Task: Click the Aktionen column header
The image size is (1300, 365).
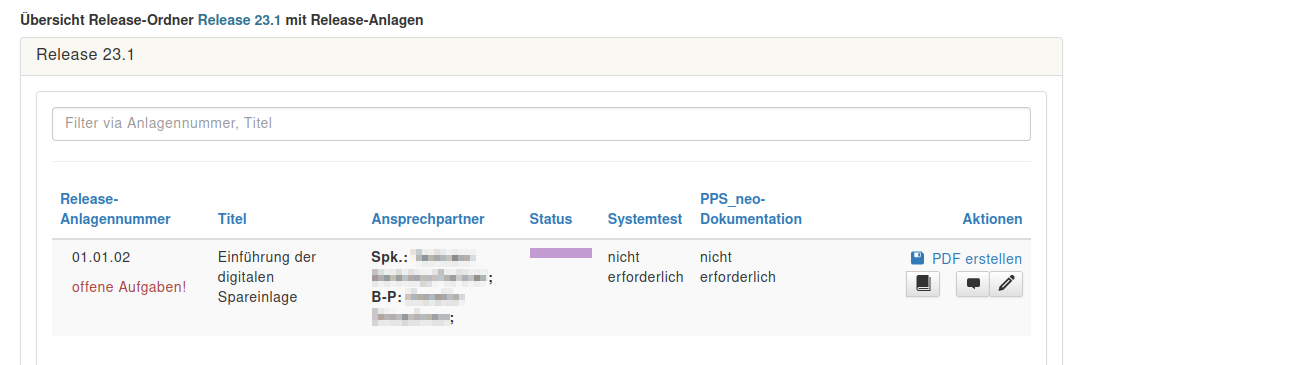Action: tap(992, 219)
